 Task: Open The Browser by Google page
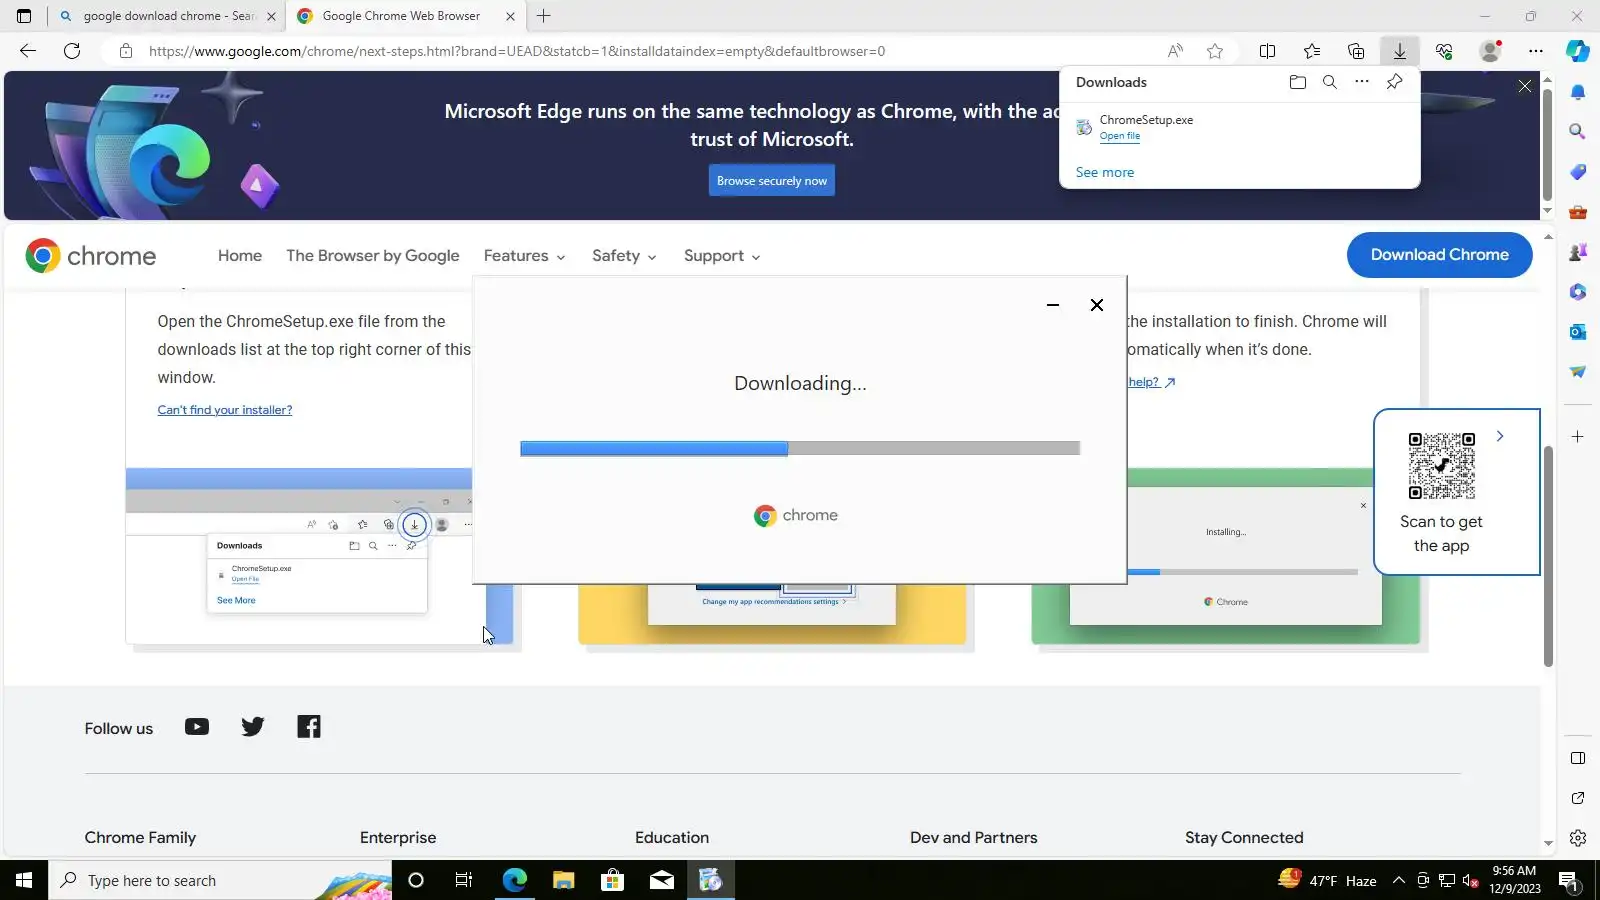(x=373, y=256)
